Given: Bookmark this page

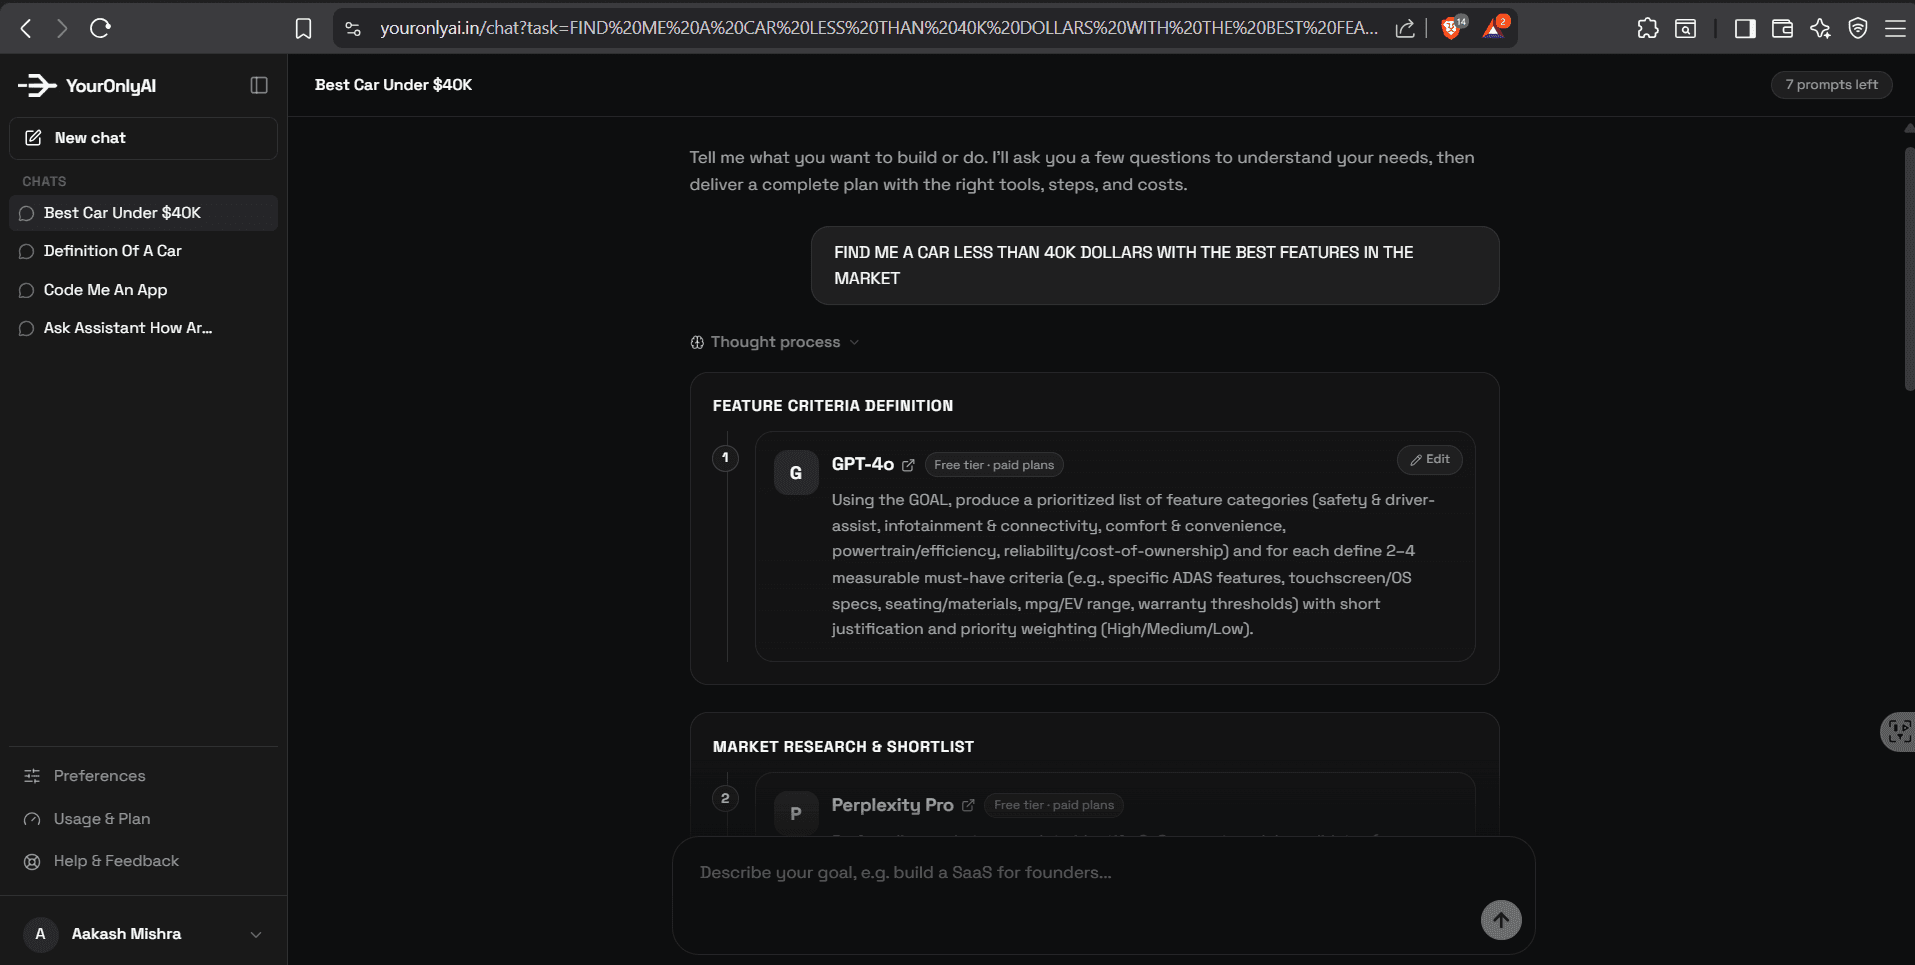Looking at the screenshot, I should coord(304,29).
